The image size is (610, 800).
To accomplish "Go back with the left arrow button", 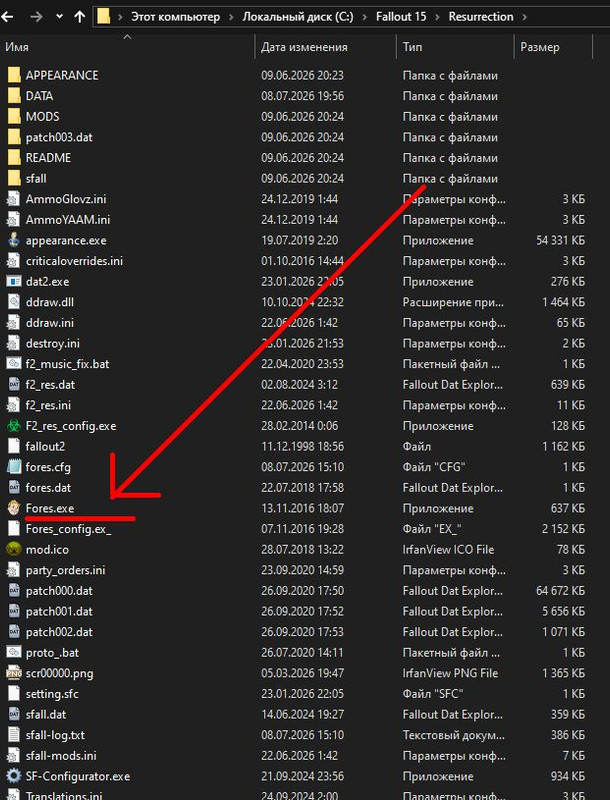I will click(x=7, y=17).
